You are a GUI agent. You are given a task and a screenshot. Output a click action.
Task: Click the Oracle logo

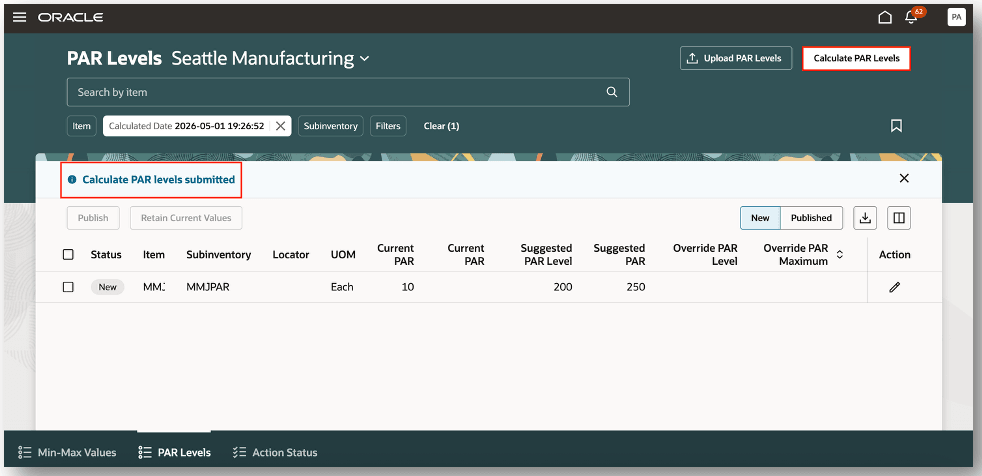point(70,18)
